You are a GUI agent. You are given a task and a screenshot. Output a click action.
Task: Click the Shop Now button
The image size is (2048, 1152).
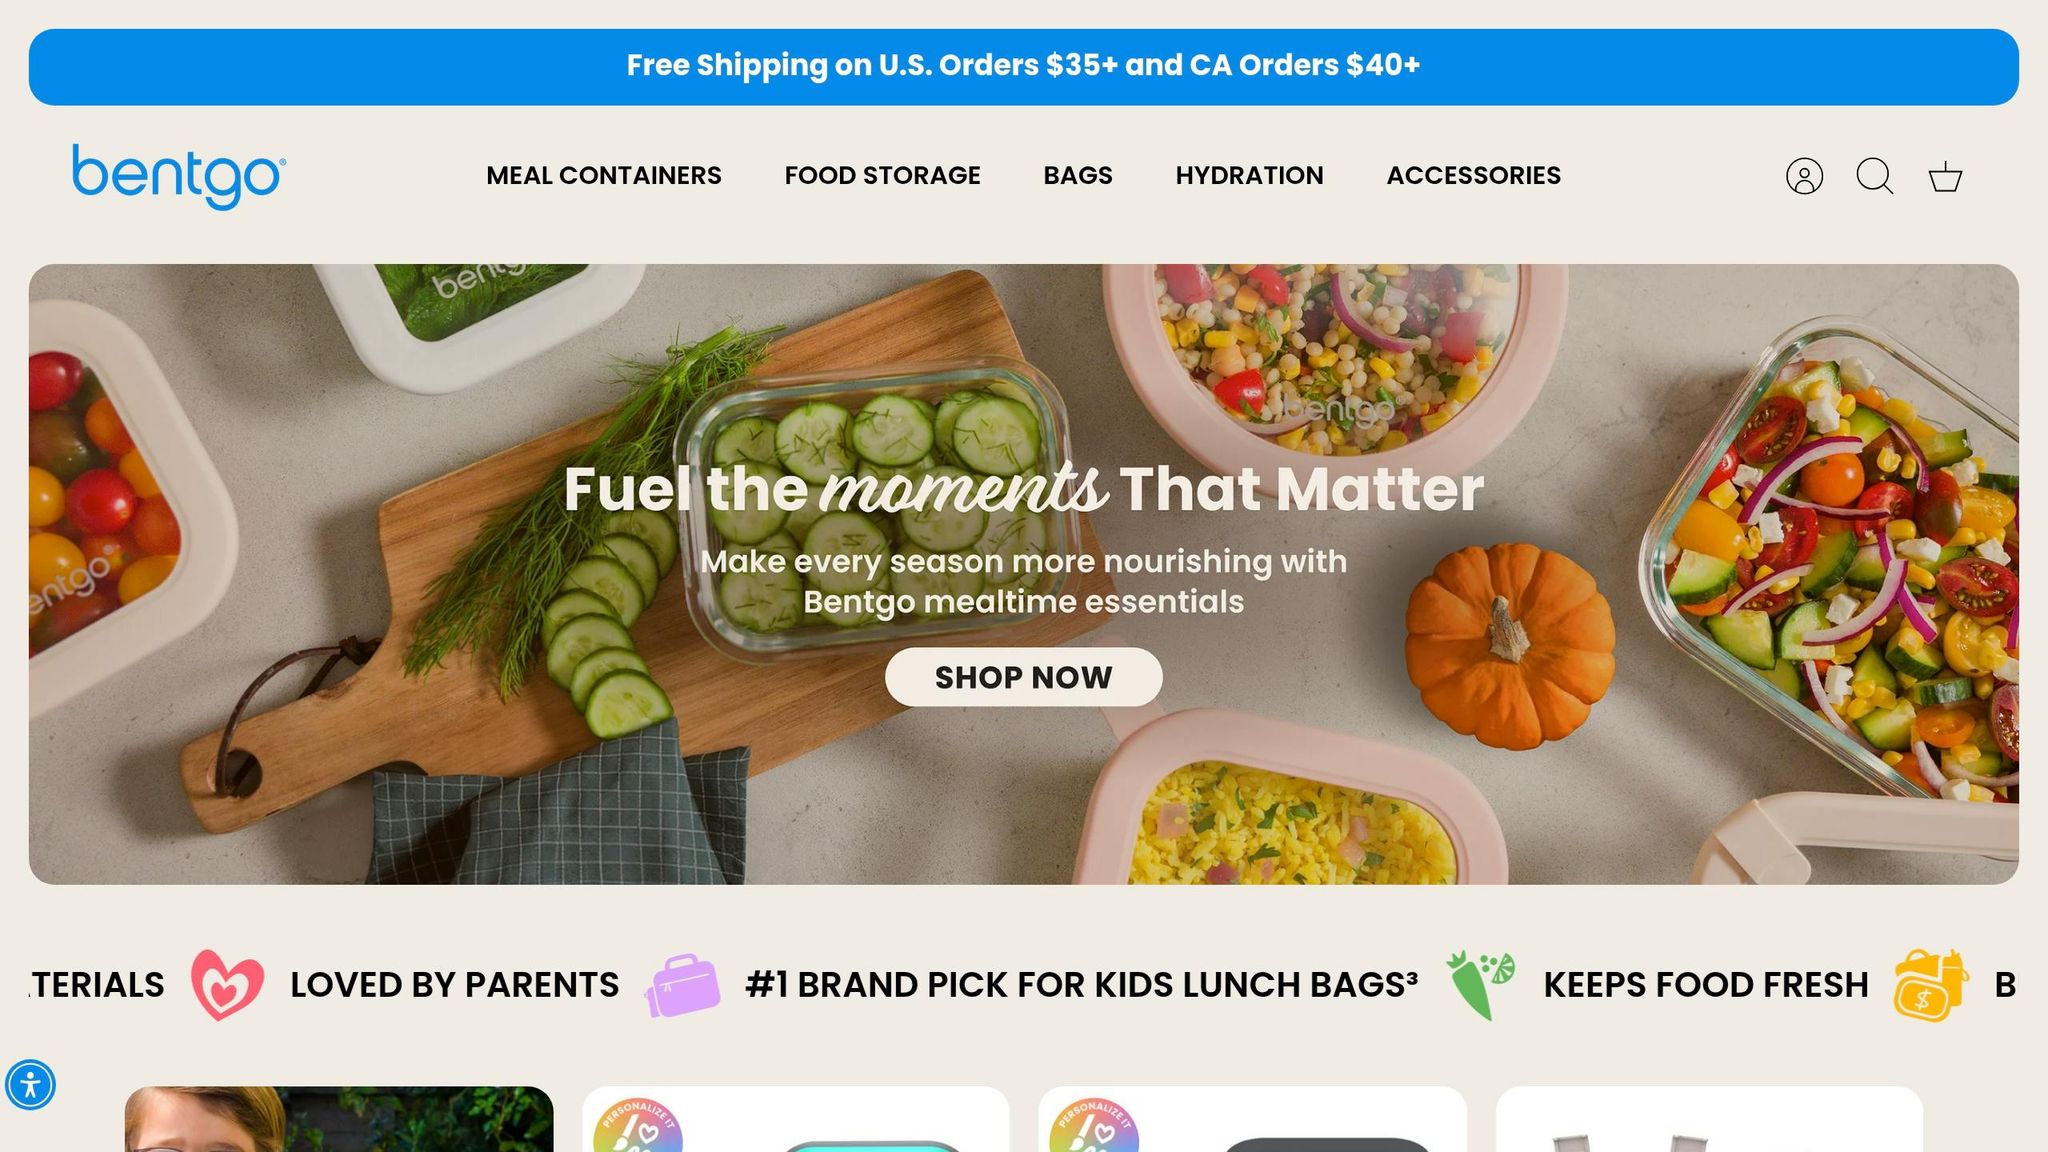[x=1023, y=677]
